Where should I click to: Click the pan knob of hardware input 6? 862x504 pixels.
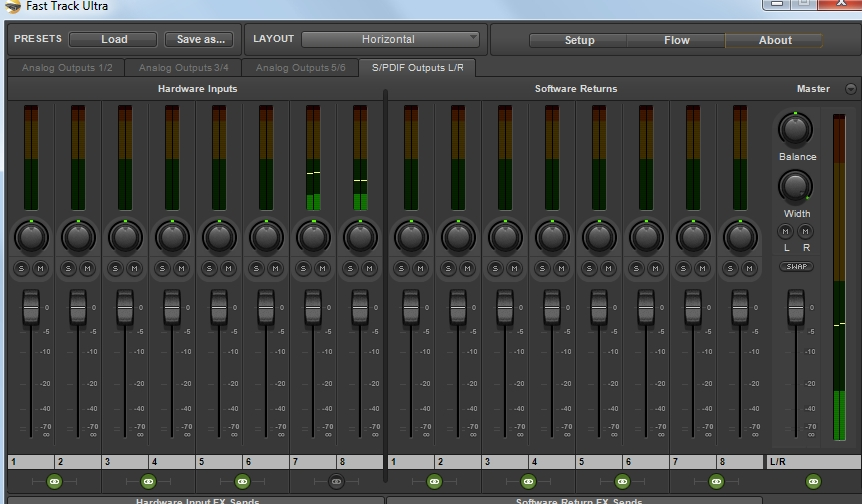(266, 237)
